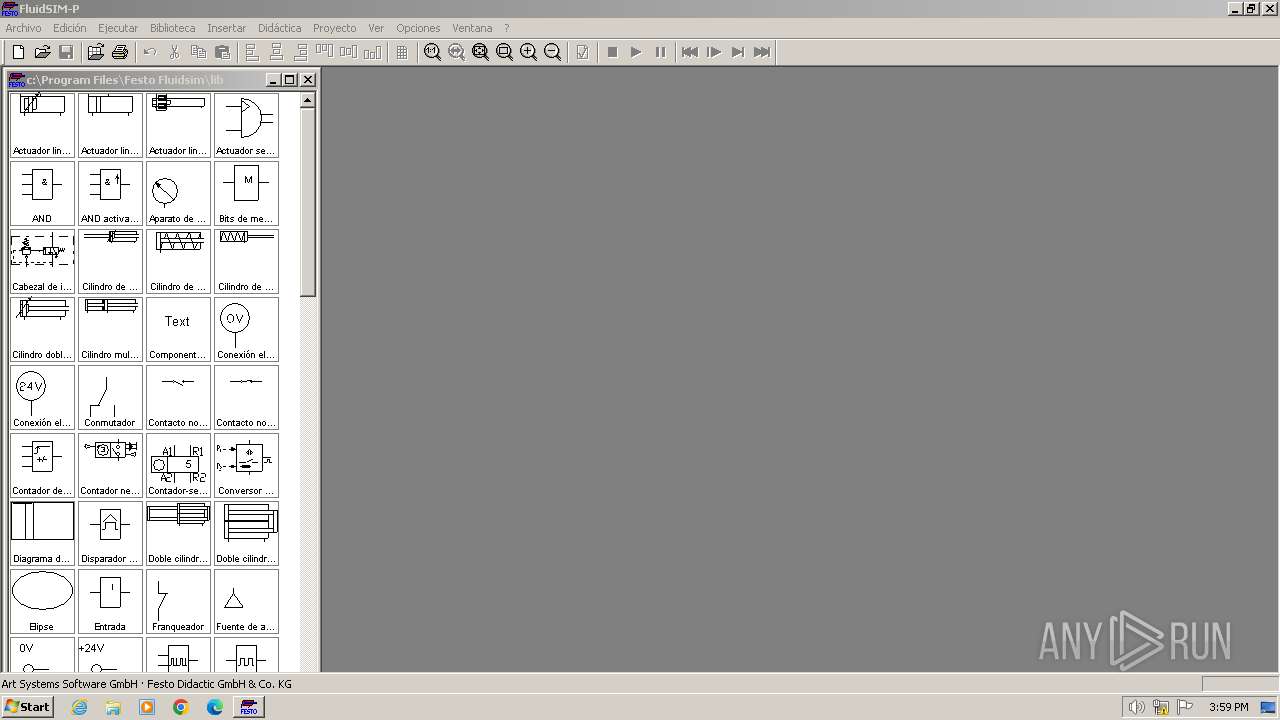Viewport: 1280px width, 720px height.
Task: Print the circuit diagram
Action: point(120,52)
